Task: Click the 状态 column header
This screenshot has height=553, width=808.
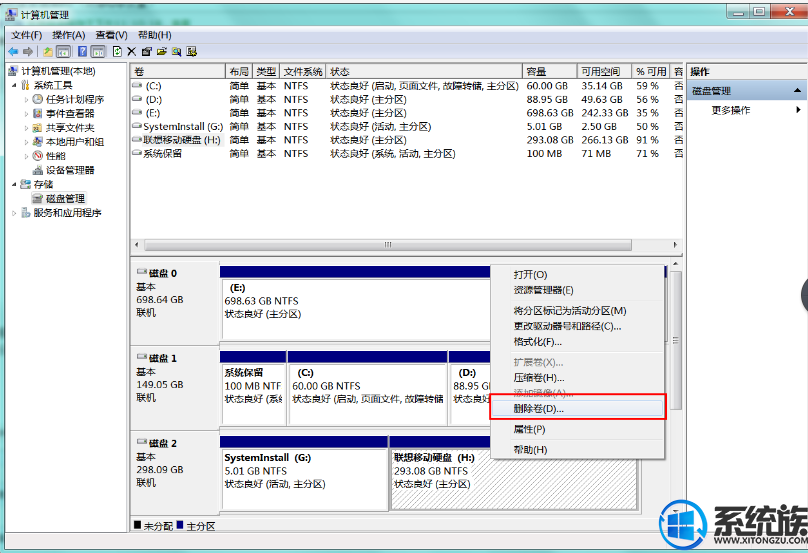Action: (424, 71)
